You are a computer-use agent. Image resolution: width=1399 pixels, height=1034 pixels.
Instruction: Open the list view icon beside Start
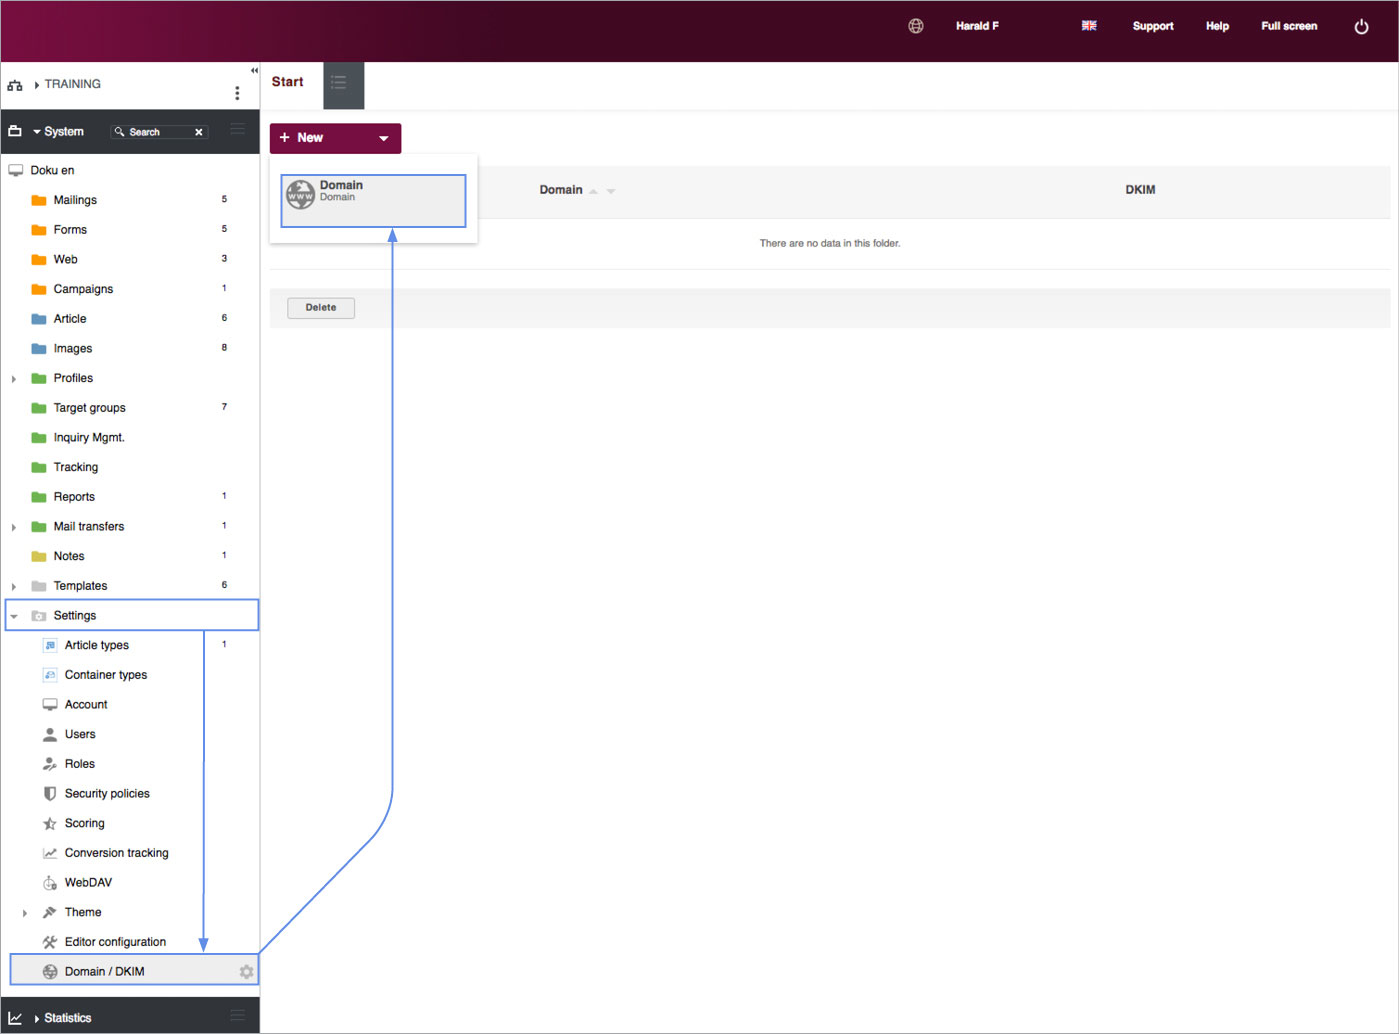coord(343,84)
